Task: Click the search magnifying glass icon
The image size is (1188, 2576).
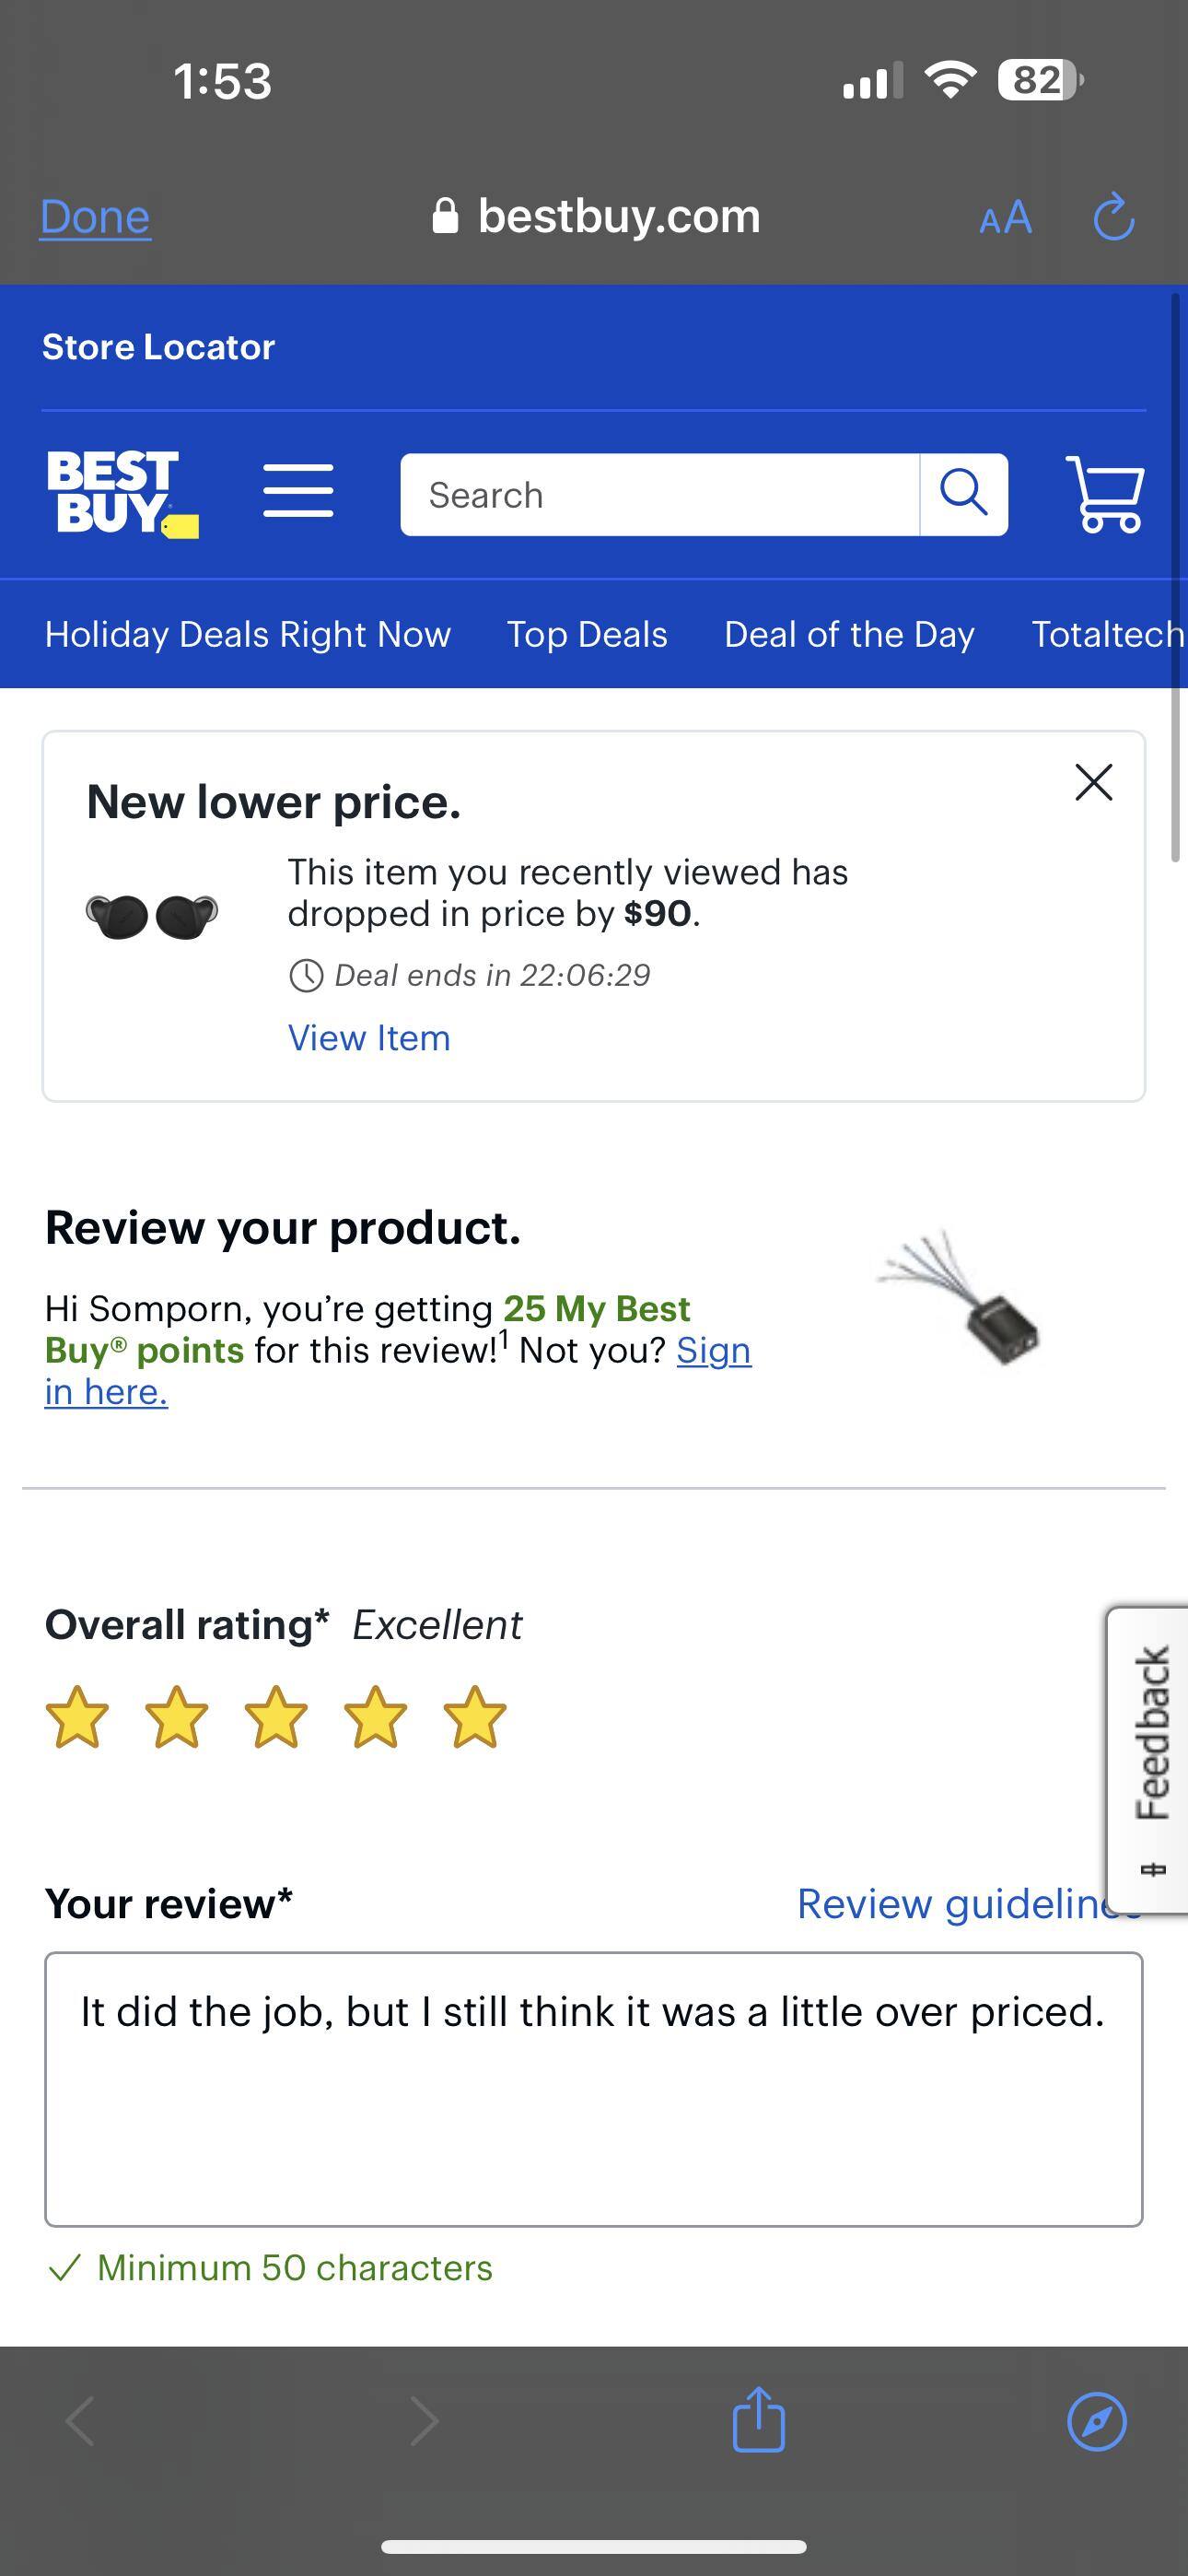Action: coord(963,493)
